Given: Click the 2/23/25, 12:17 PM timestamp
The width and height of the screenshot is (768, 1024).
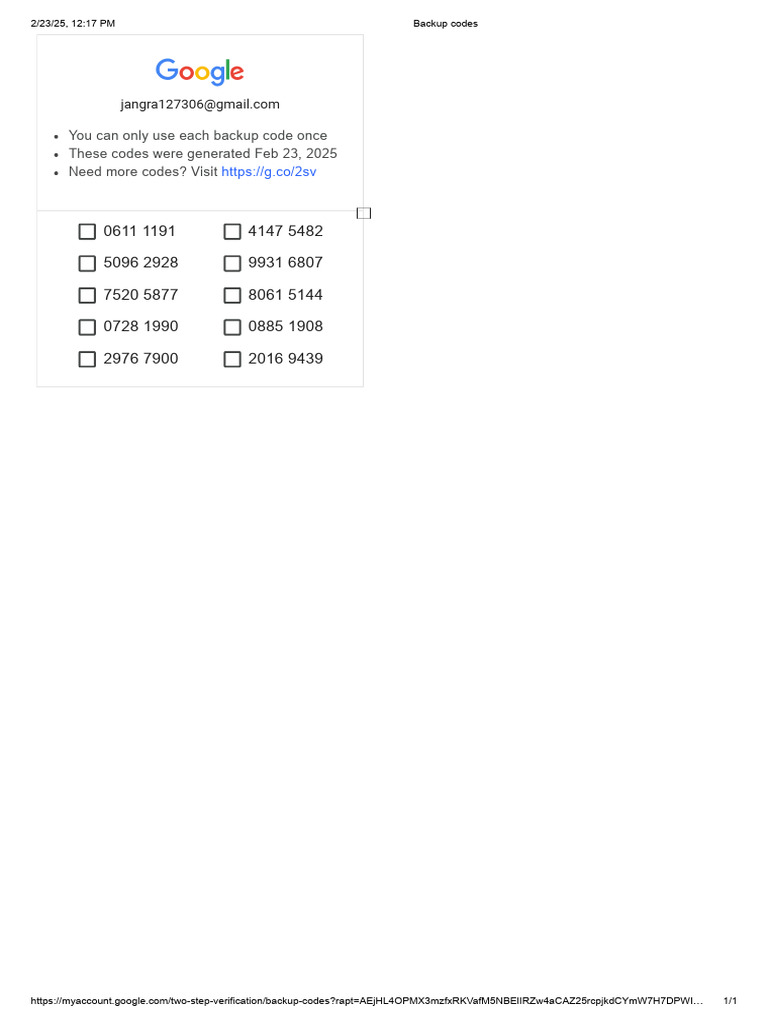Looking at the screenshot, I should [x=73, y=24].
